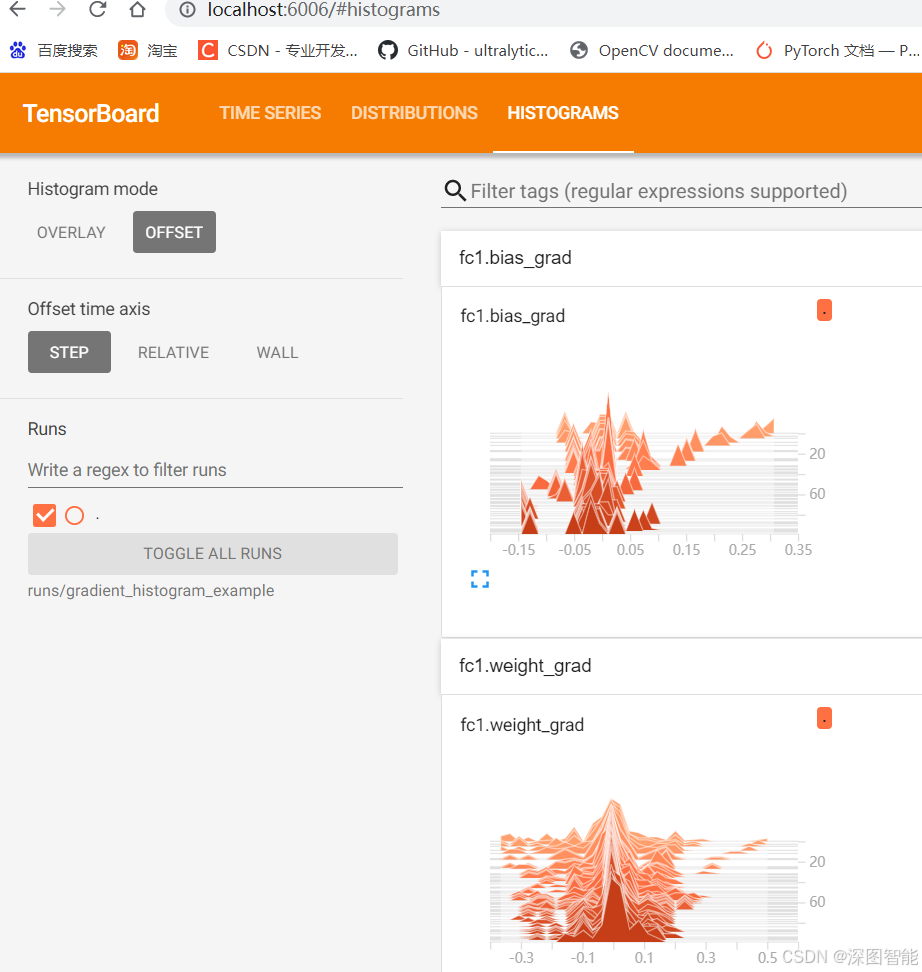Image resolution: width=922 pixels, height=972 pixels.
Task: Open the DISTRIBUTIONS tab
Action: pyautogui.click(x=414, y=113)
